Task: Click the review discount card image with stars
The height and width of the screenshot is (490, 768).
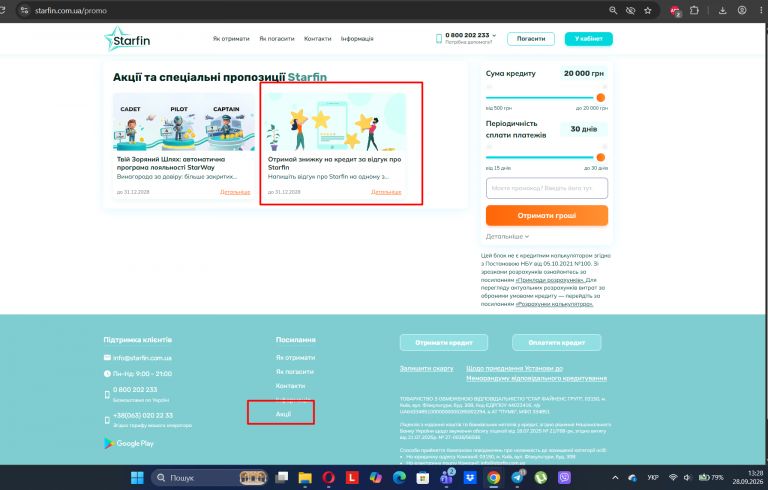Action: coord(335,122)
